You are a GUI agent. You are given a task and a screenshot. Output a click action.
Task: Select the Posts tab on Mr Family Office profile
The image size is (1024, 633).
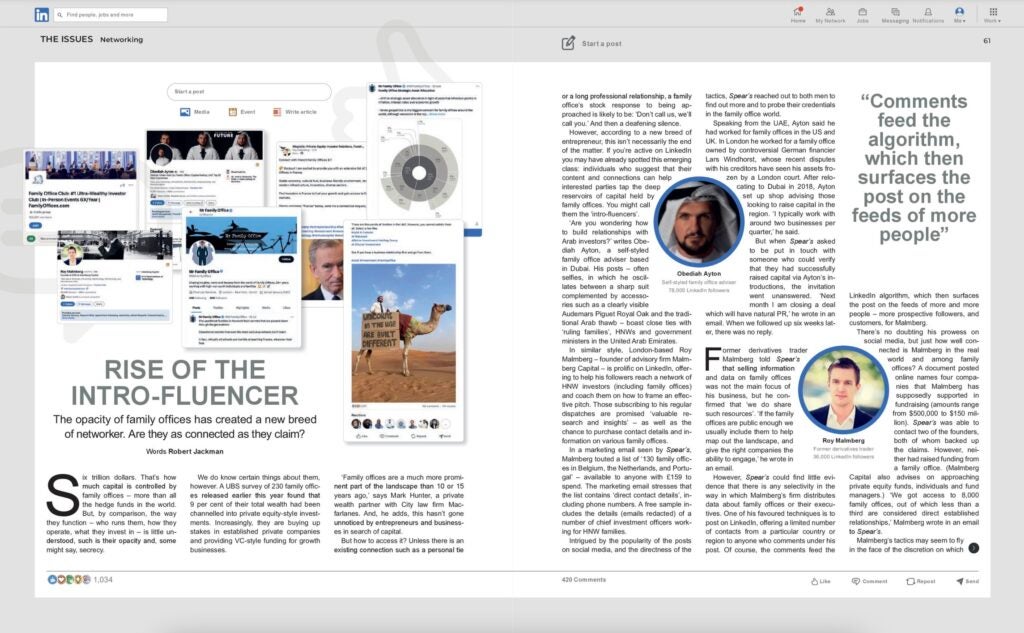point(196,308)
